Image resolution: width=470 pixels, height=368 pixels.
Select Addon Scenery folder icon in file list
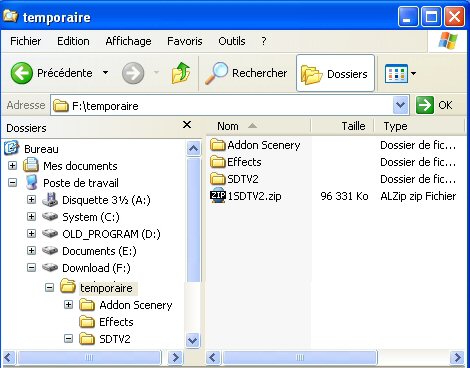tap(218, 145)
